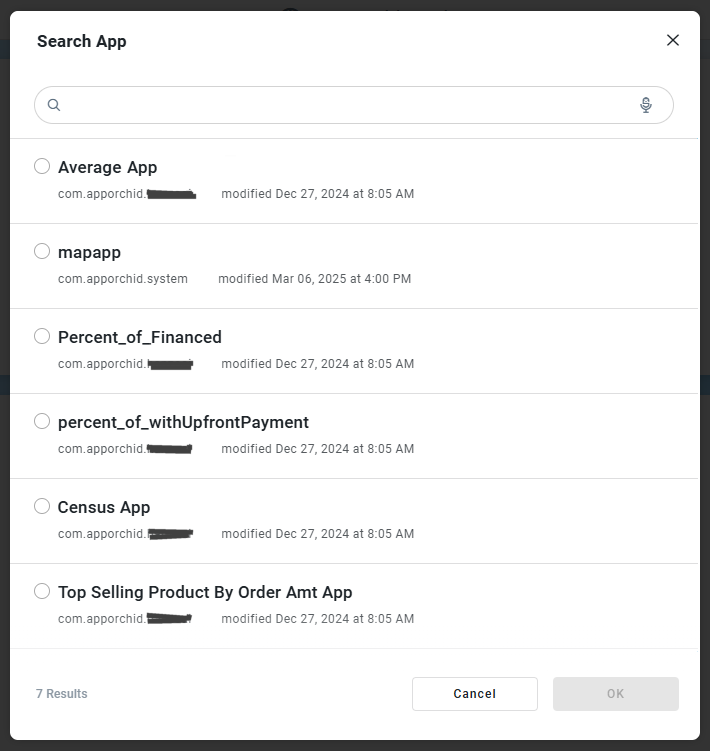Choose Top Selling Product radio button
Image resolution: width=710 pixels, height=751 pixels.
(42, 591)
